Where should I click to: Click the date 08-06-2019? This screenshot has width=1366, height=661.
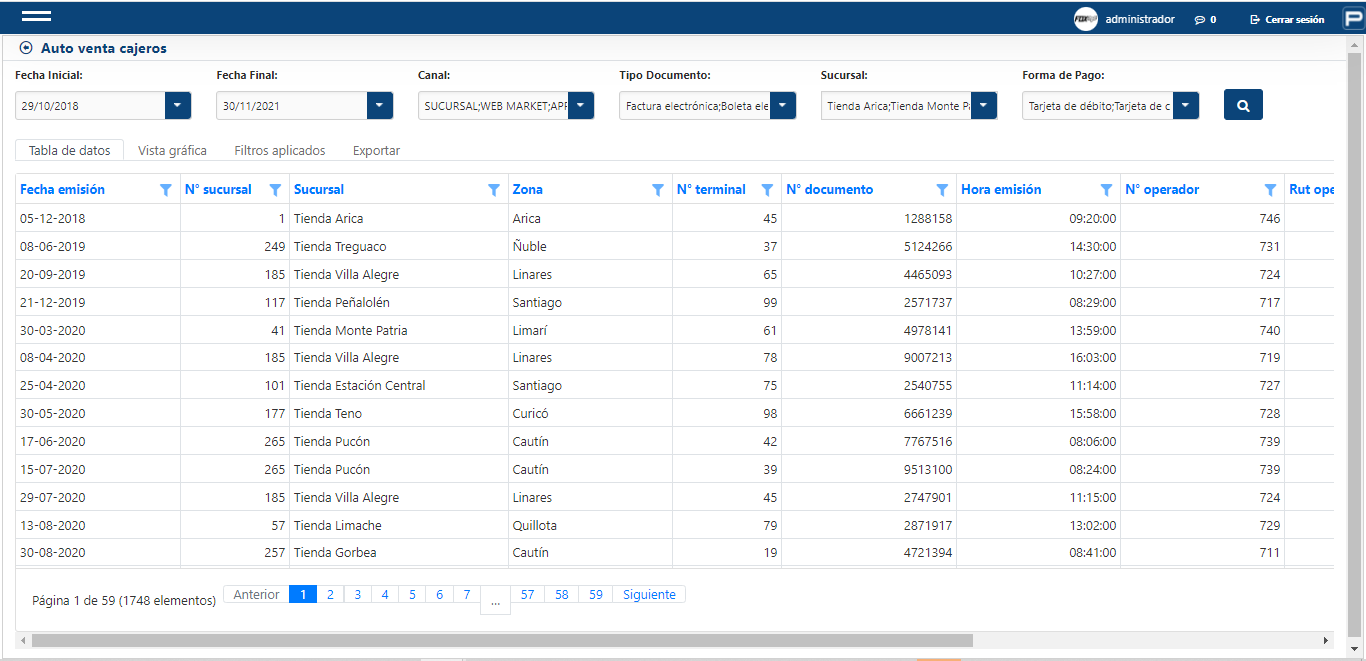point(53,246)
